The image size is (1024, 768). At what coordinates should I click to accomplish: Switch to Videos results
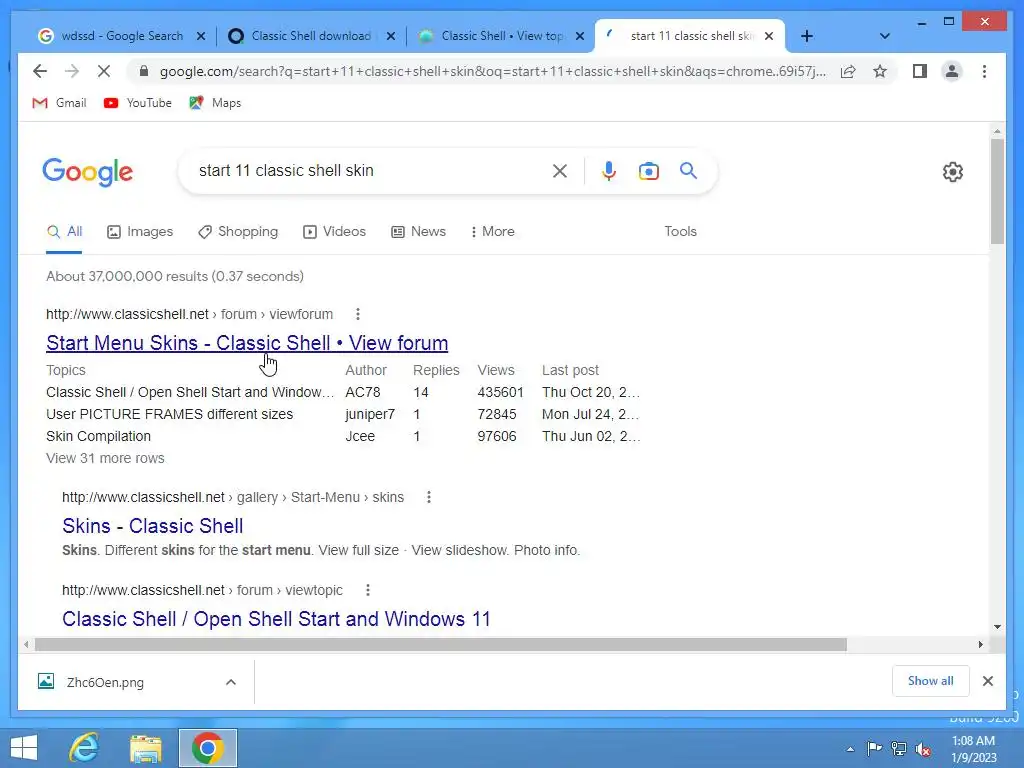point(334,232)
